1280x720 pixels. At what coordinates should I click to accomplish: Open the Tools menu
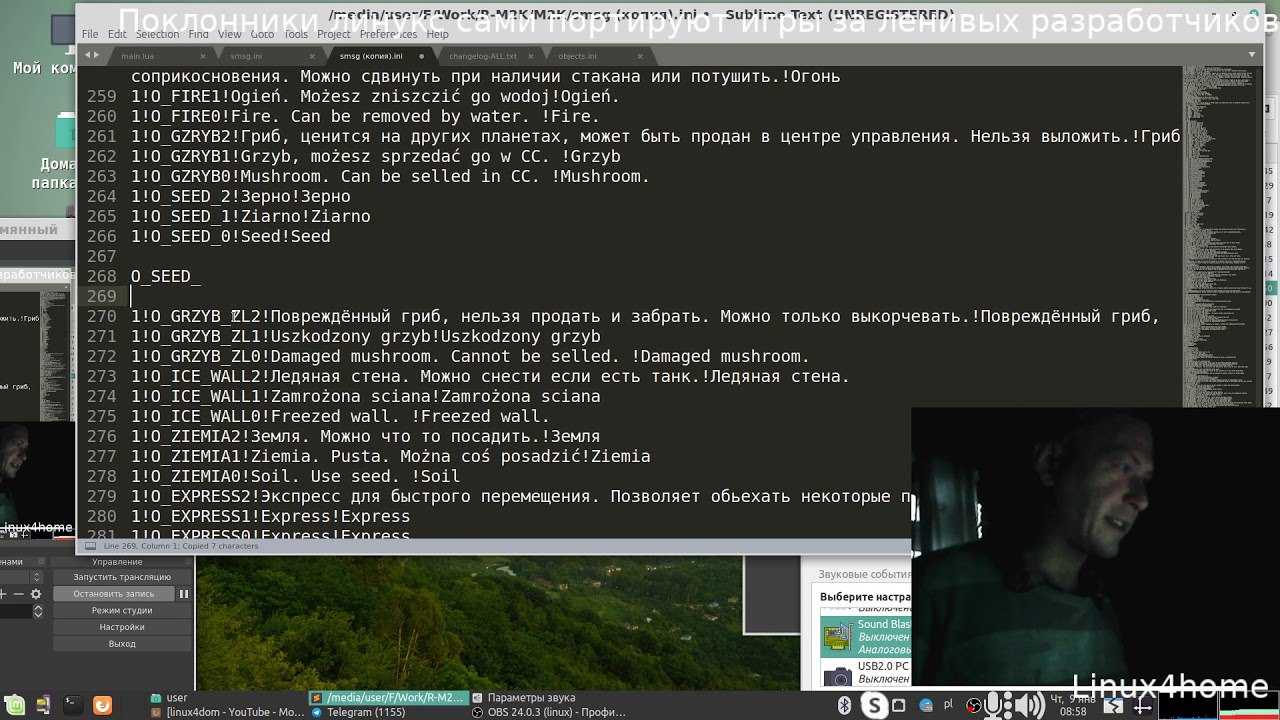click(x=296, y=34)
